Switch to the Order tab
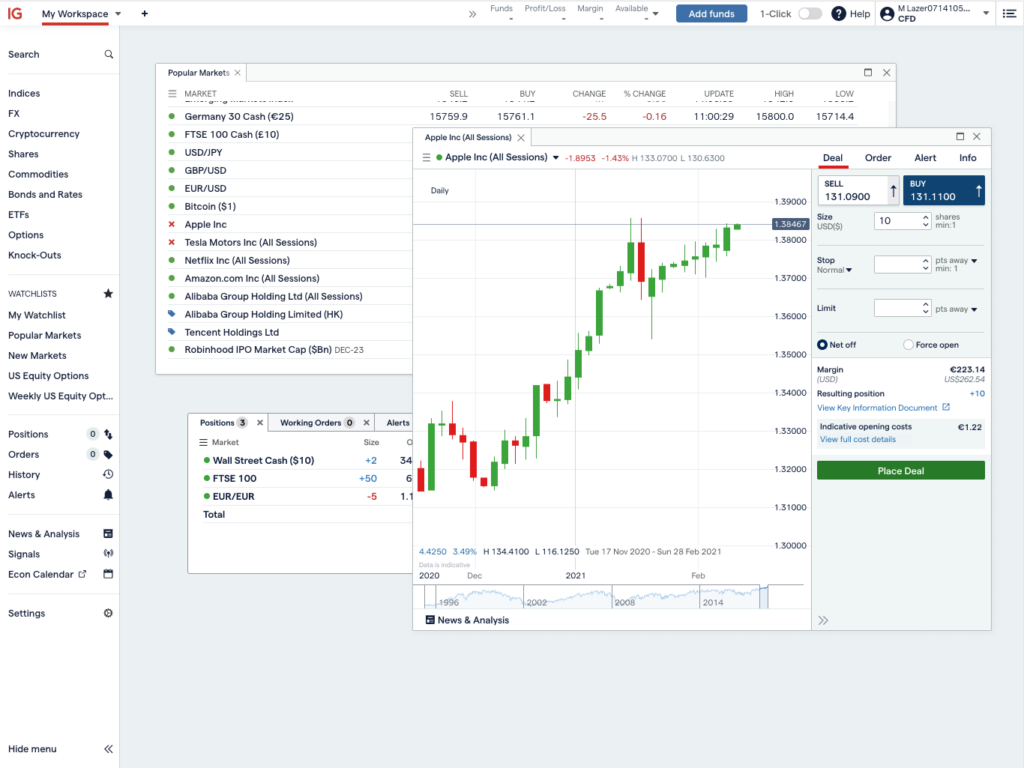The width and height of the screenshot is (1024, 768). pyautogui.click(x=878, y=158)
